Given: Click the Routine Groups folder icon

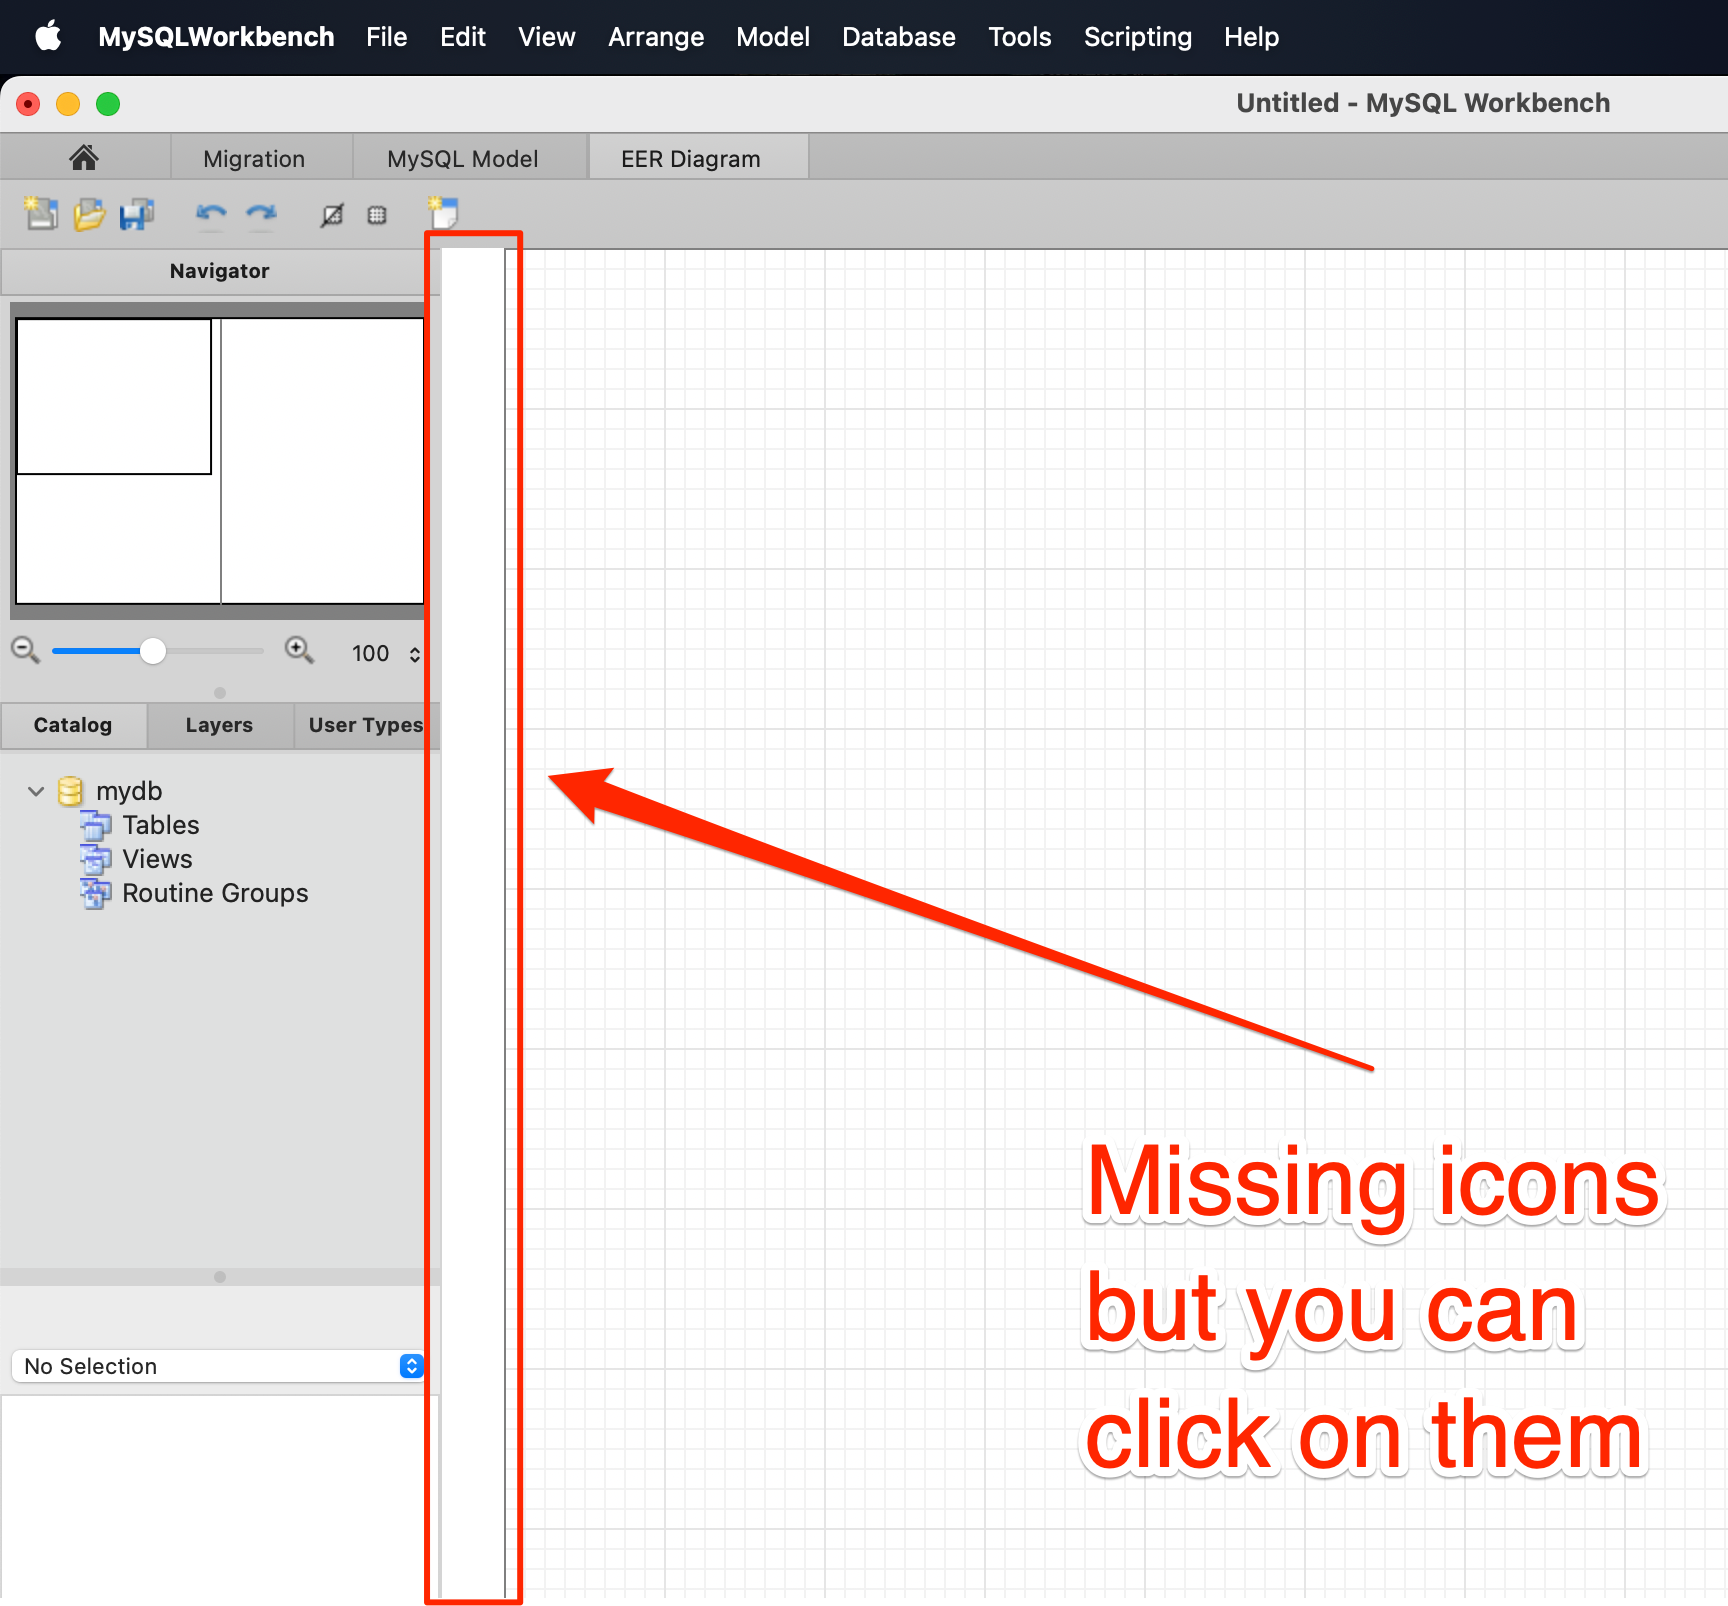Looking at the screenshot, I should pyautogui.click(x=96, y=893).
